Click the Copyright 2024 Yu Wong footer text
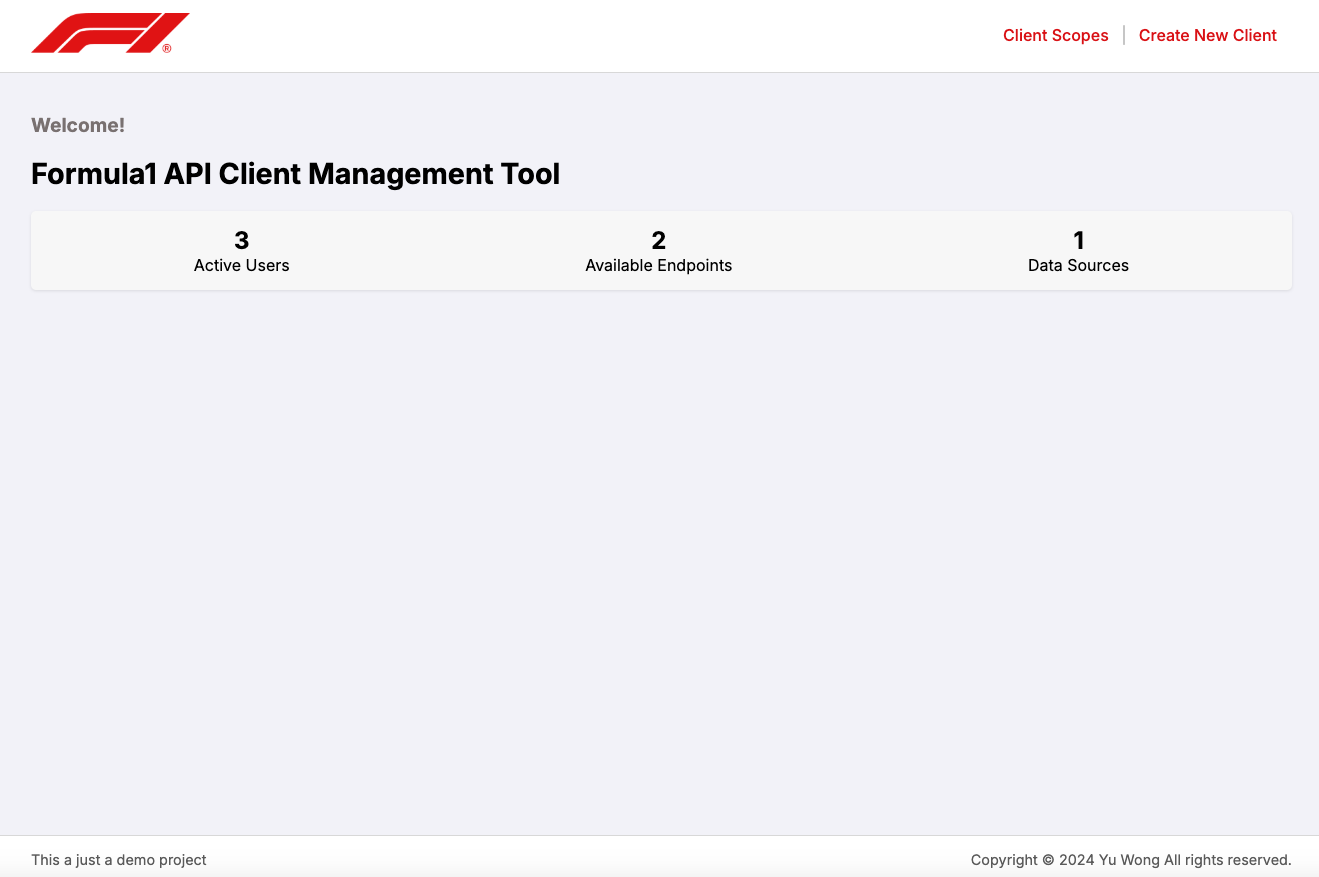Viewport: 1319px width, 877px height. [x=1131, y=860]
